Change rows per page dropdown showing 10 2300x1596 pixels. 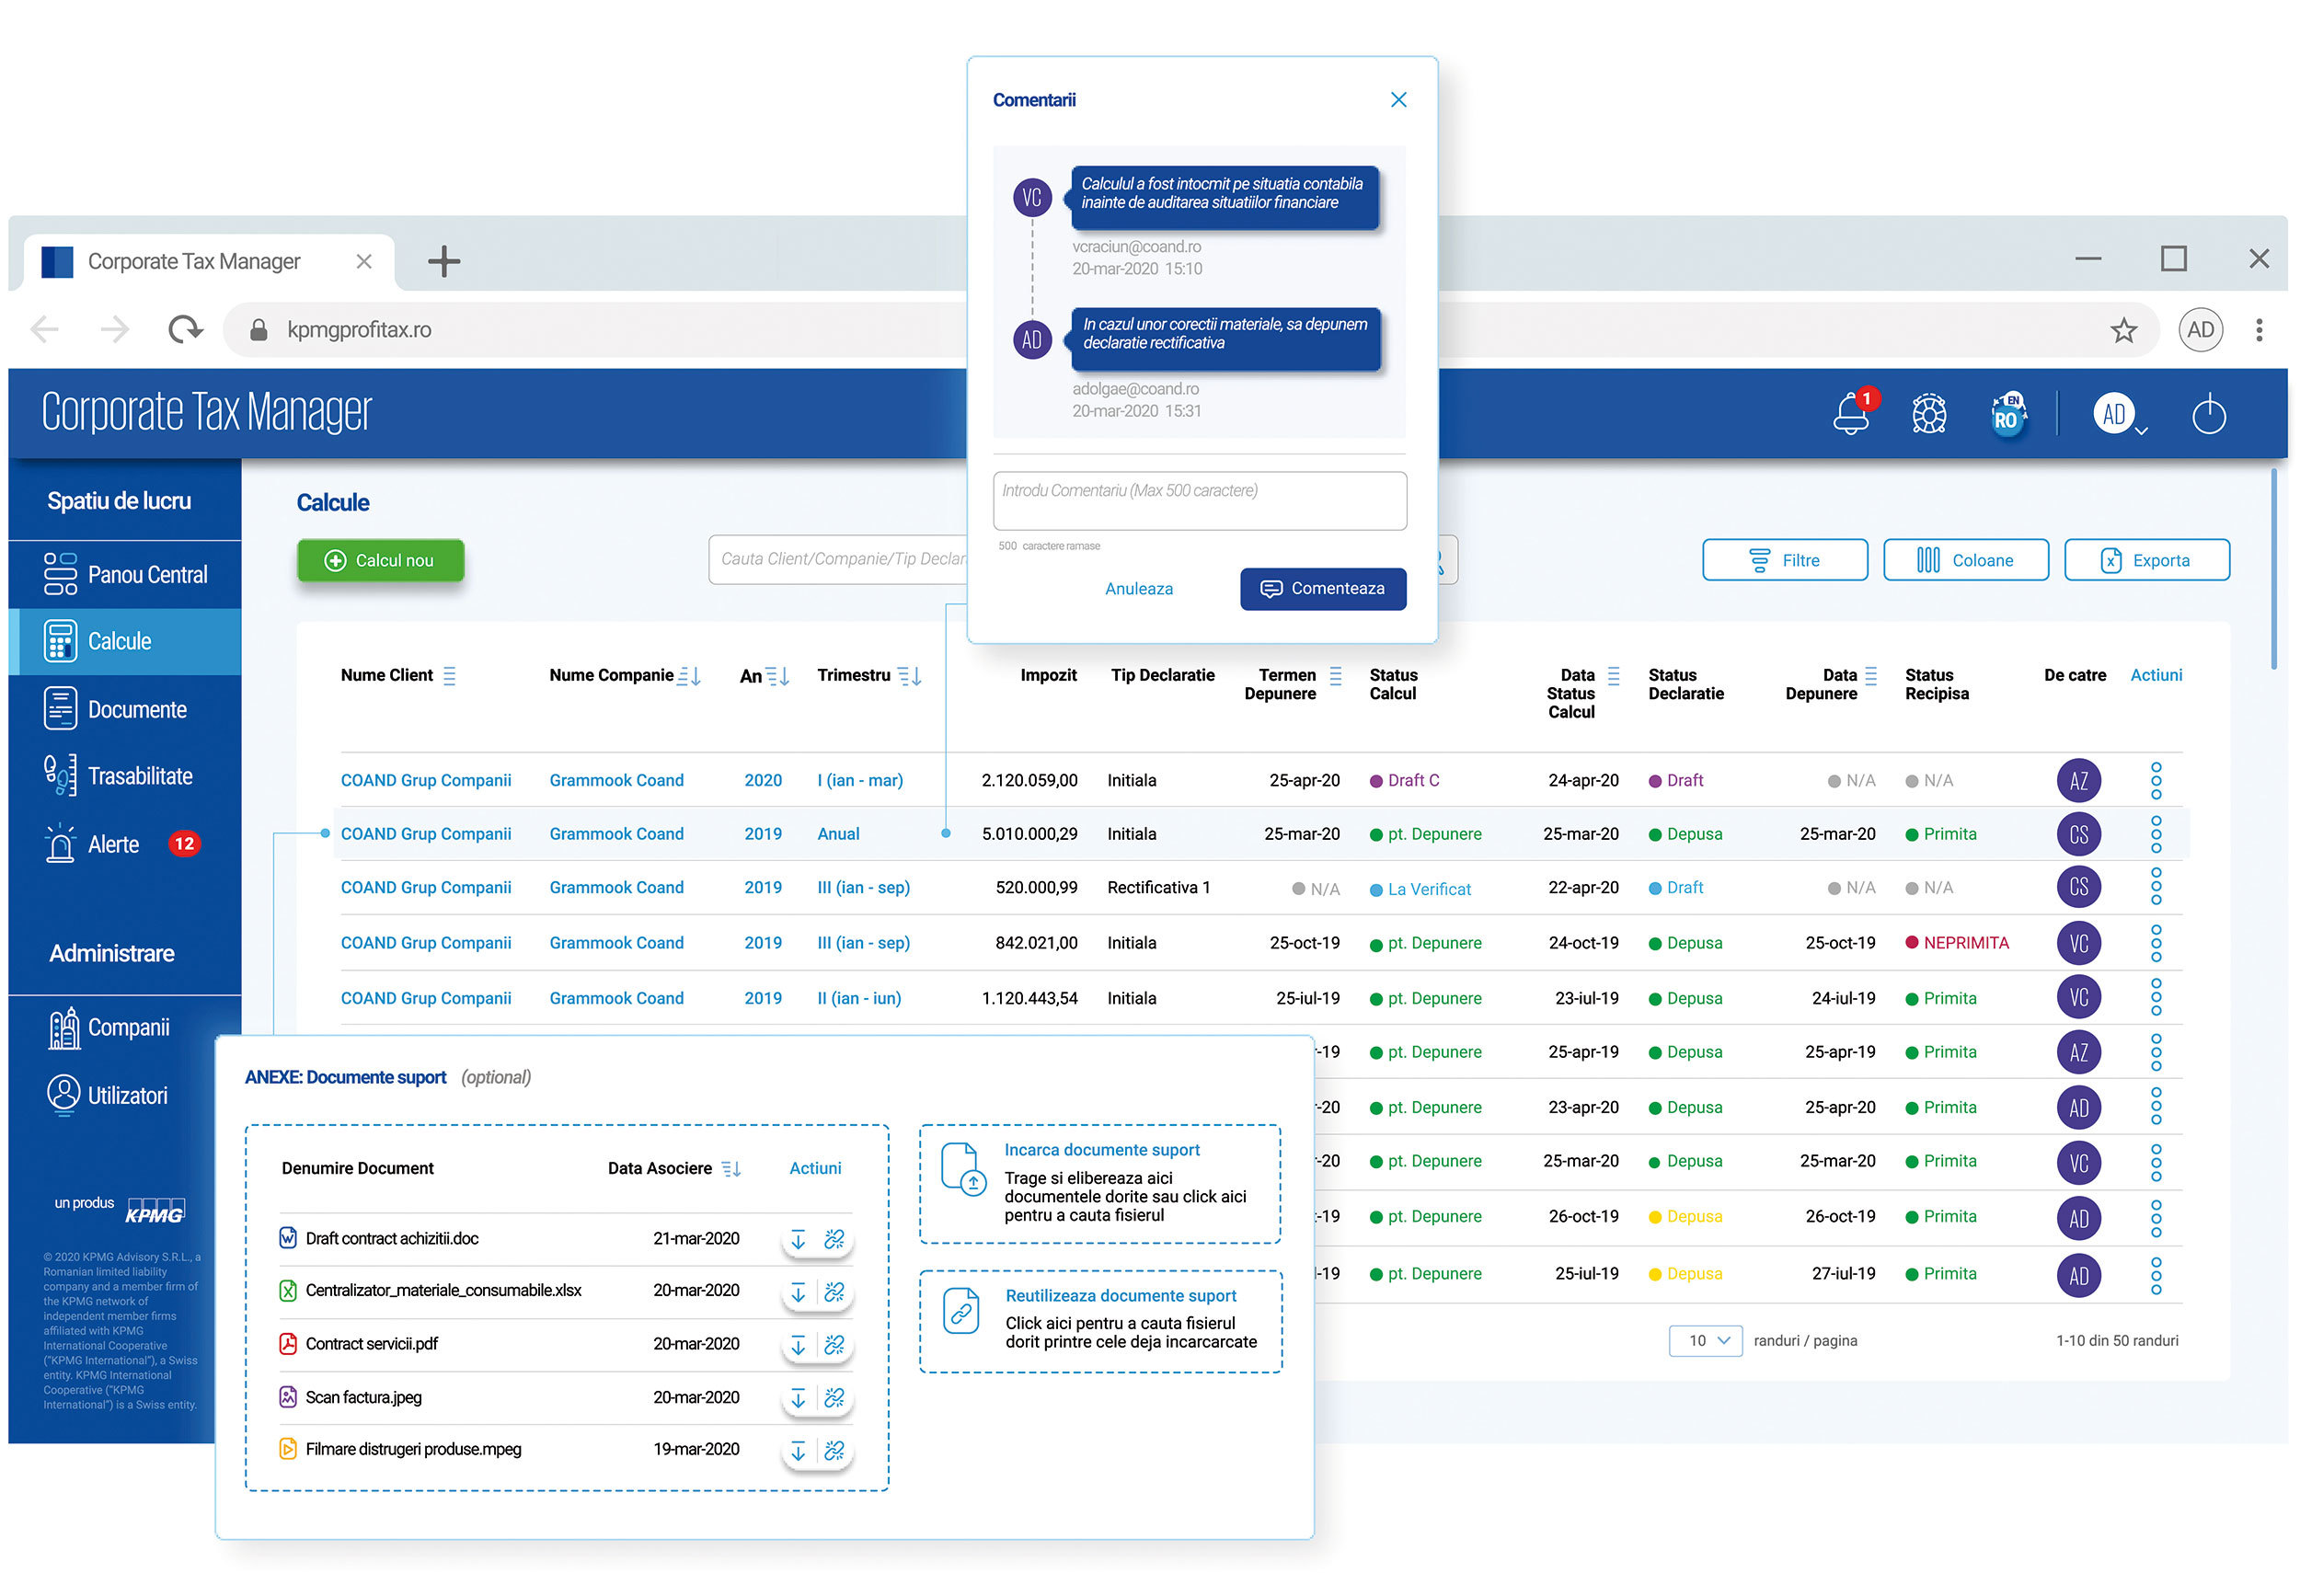click(x=1705, y=1341)
